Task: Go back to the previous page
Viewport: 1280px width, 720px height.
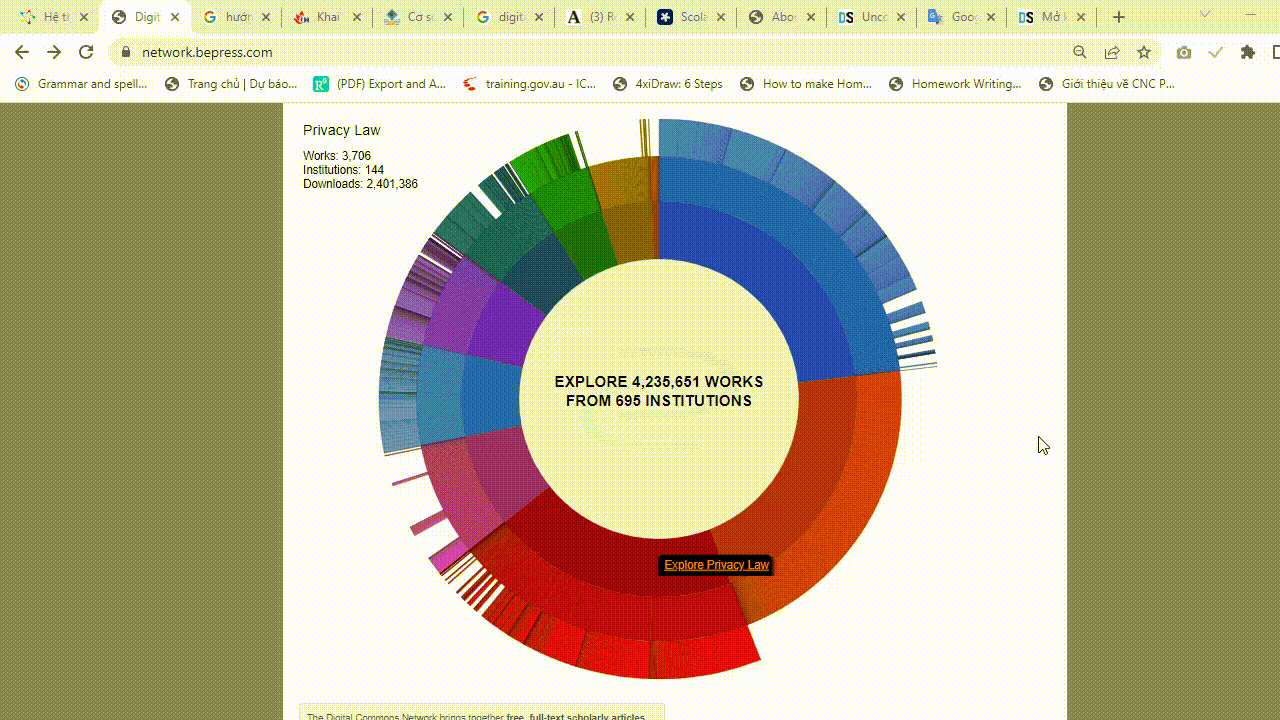Action: 22,52
